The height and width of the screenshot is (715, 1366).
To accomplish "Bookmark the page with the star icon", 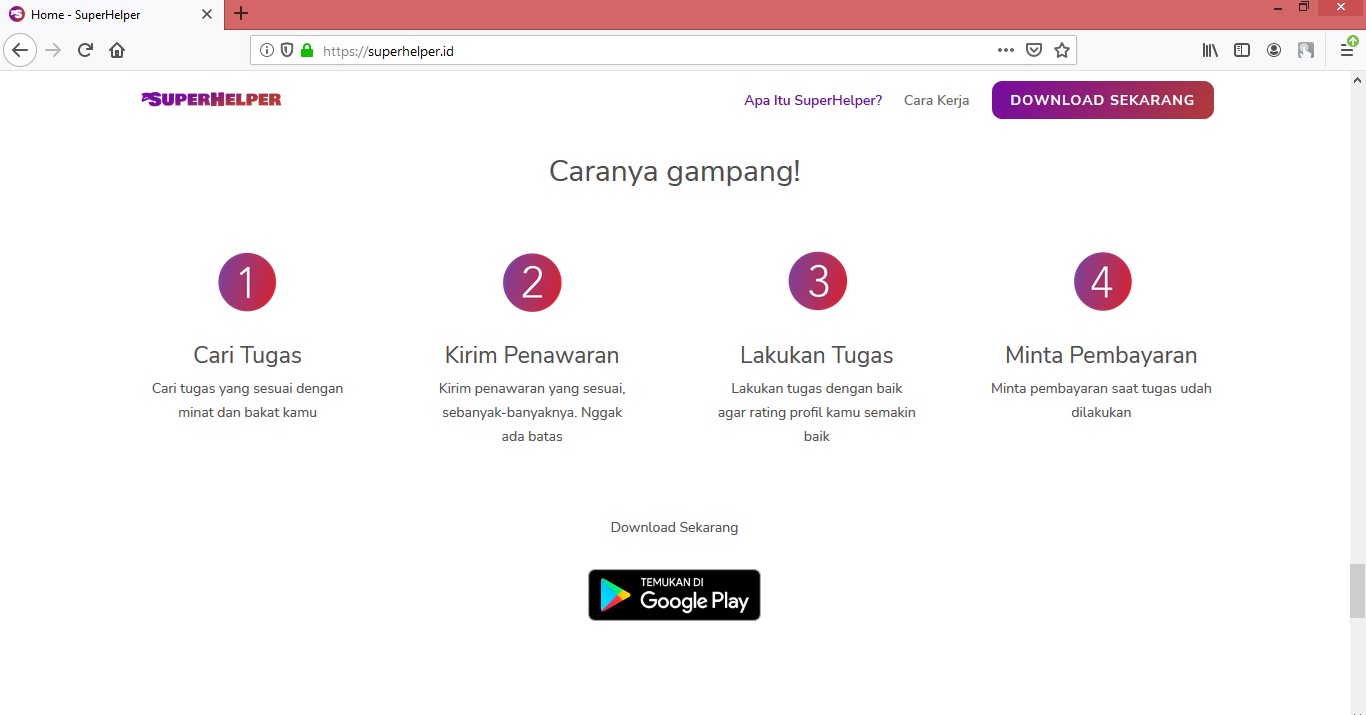I will (x=1061, y=50).
